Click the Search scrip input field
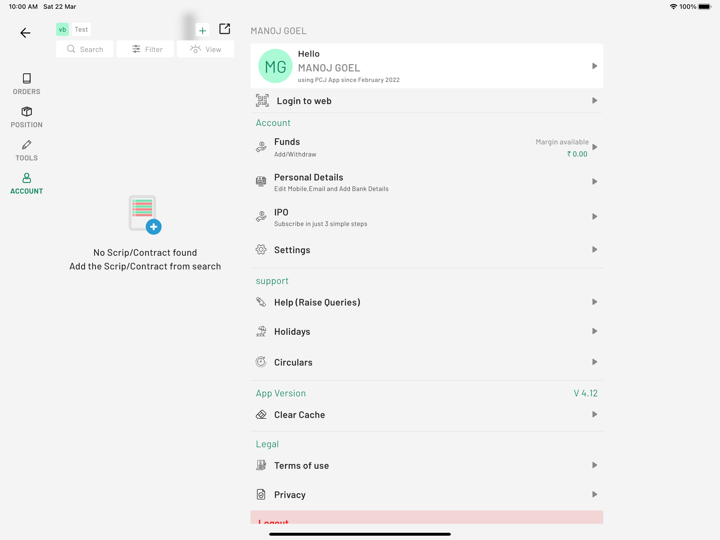720x540 pixels. (85, 49)
